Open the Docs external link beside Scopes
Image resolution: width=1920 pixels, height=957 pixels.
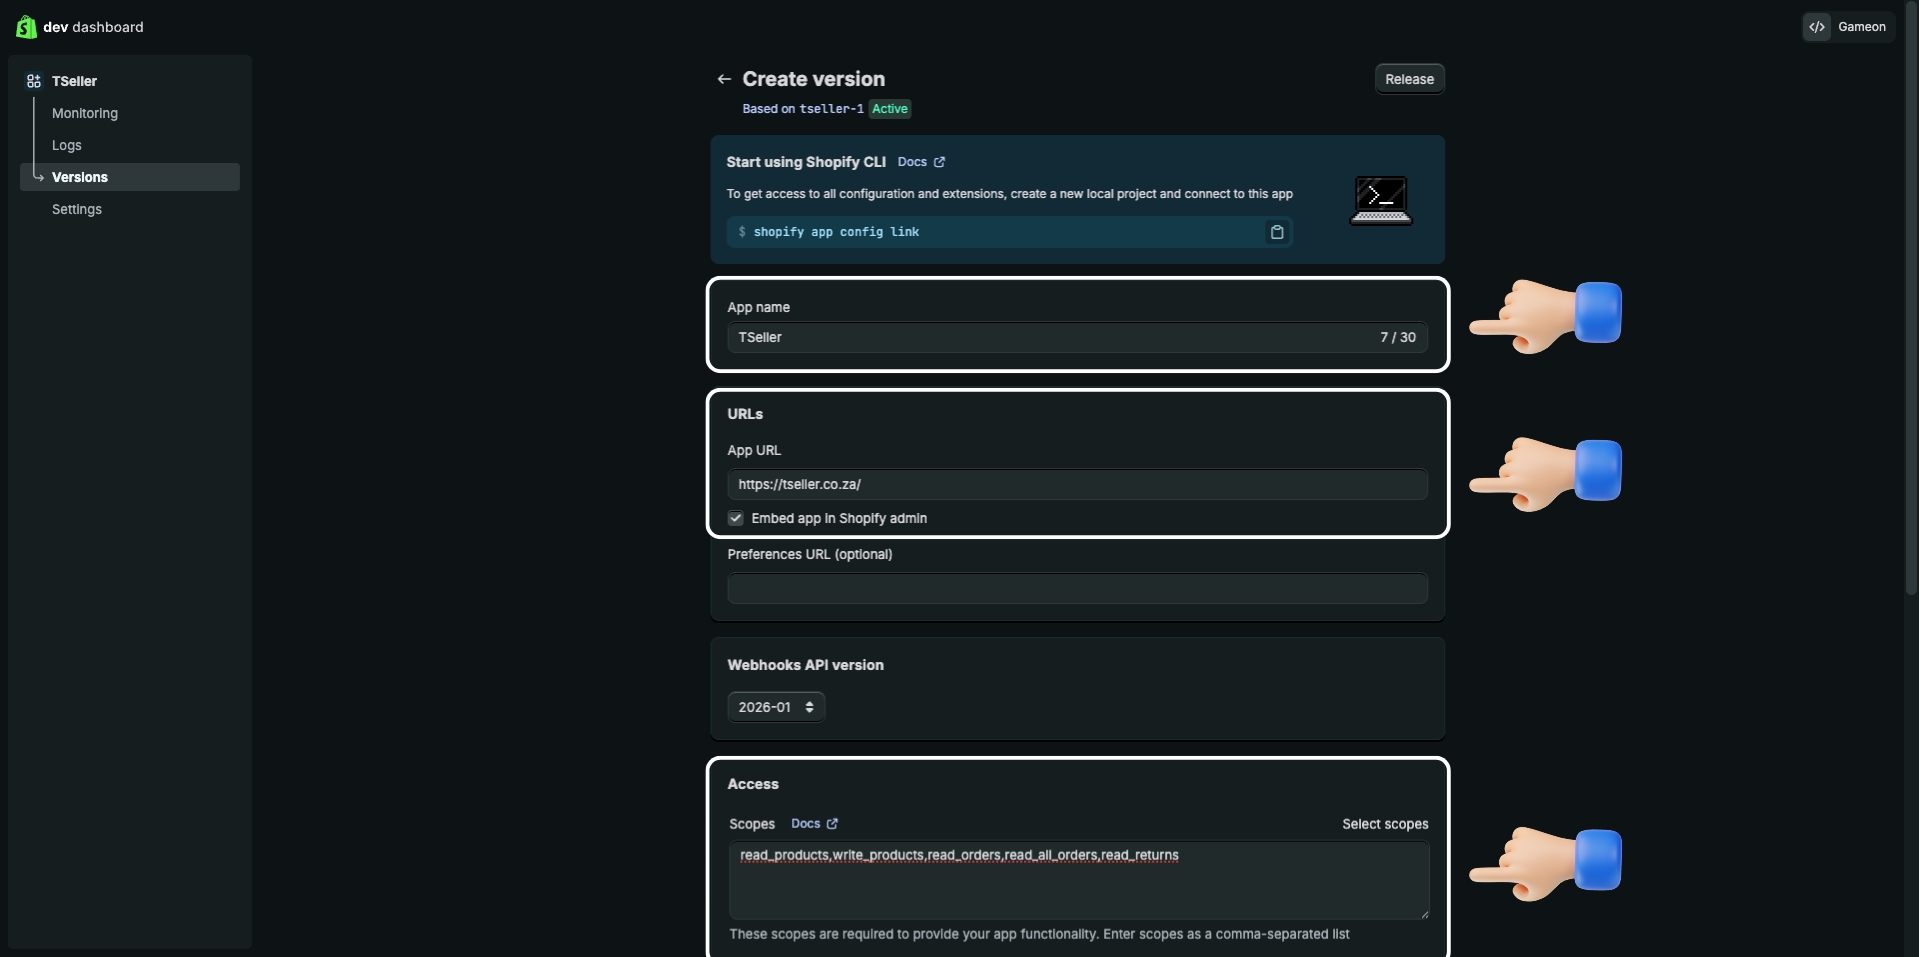(813, 823)
